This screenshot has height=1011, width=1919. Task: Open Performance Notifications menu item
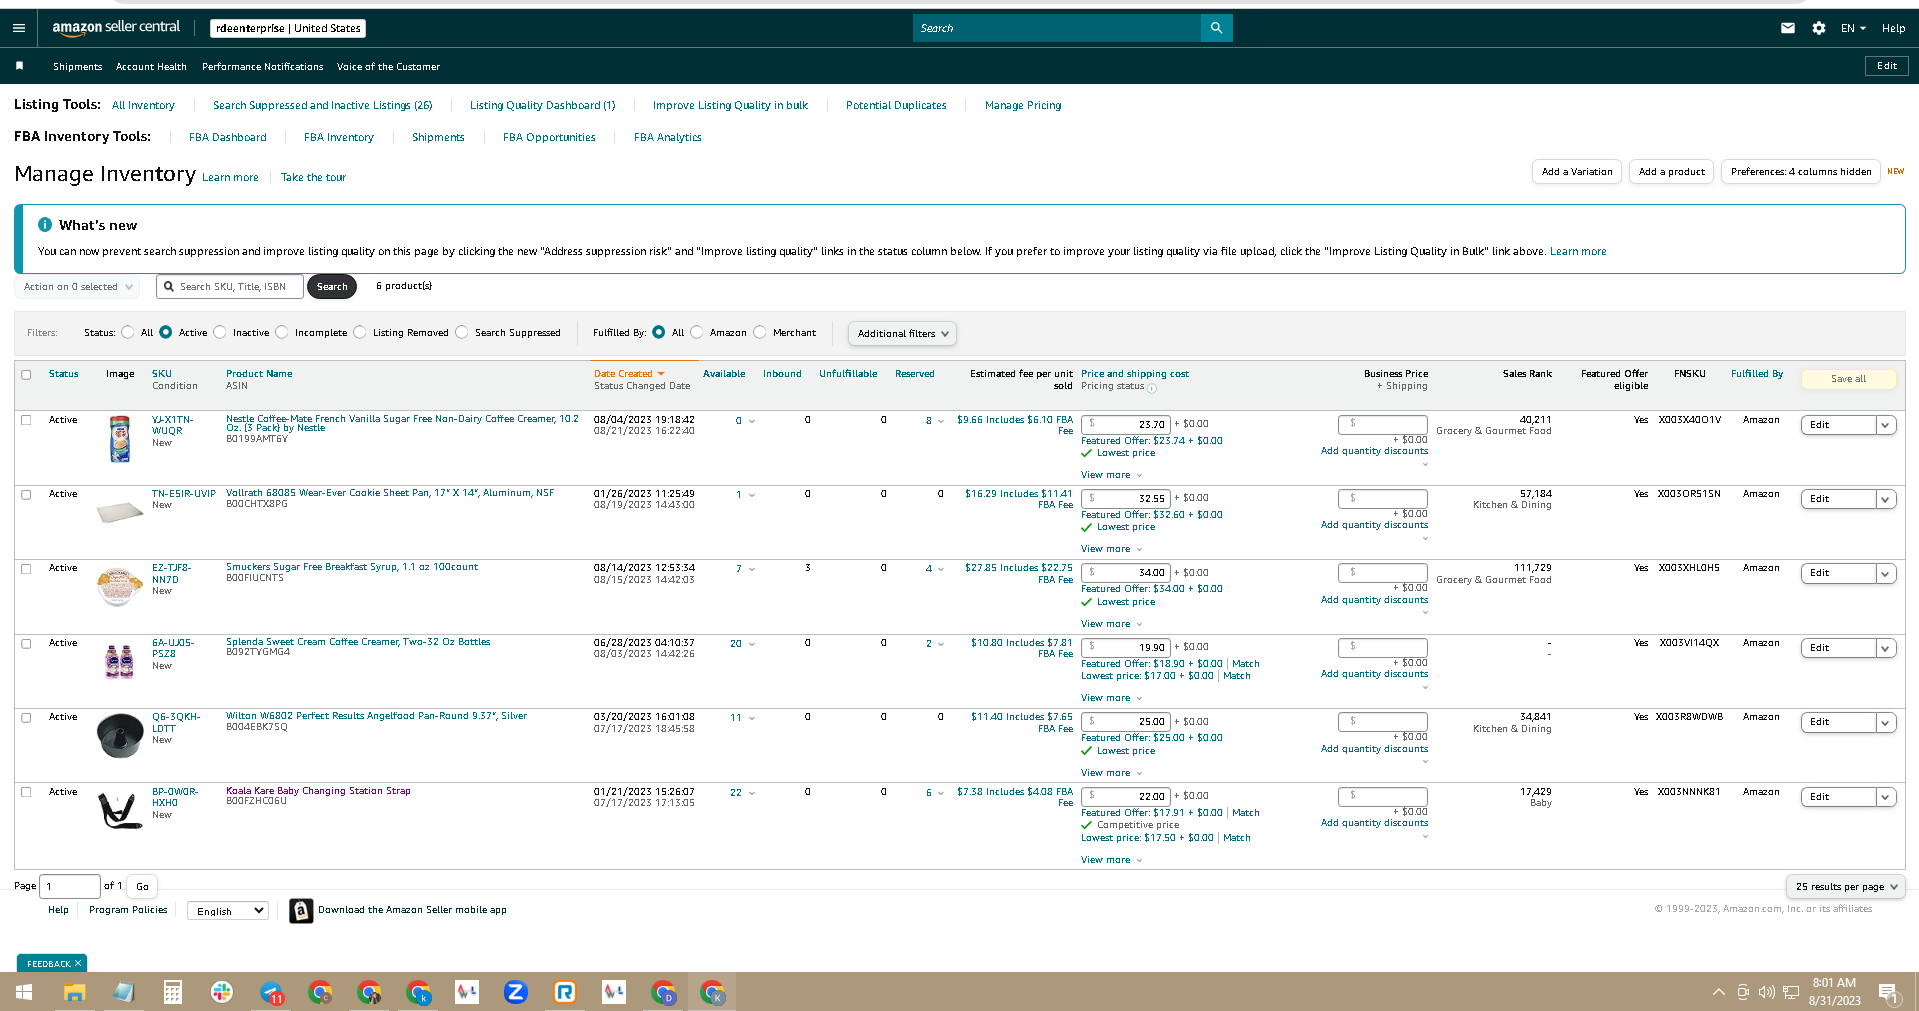pos(263,67)
